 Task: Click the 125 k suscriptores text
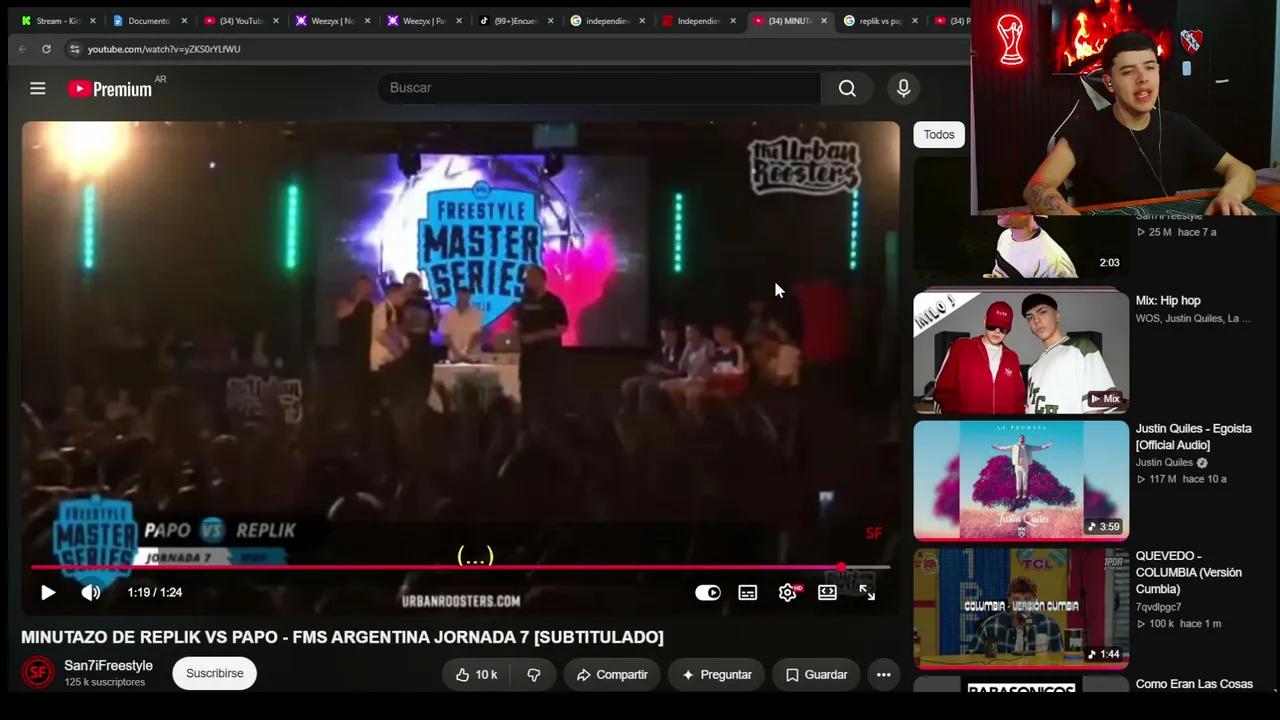(105, 682)
